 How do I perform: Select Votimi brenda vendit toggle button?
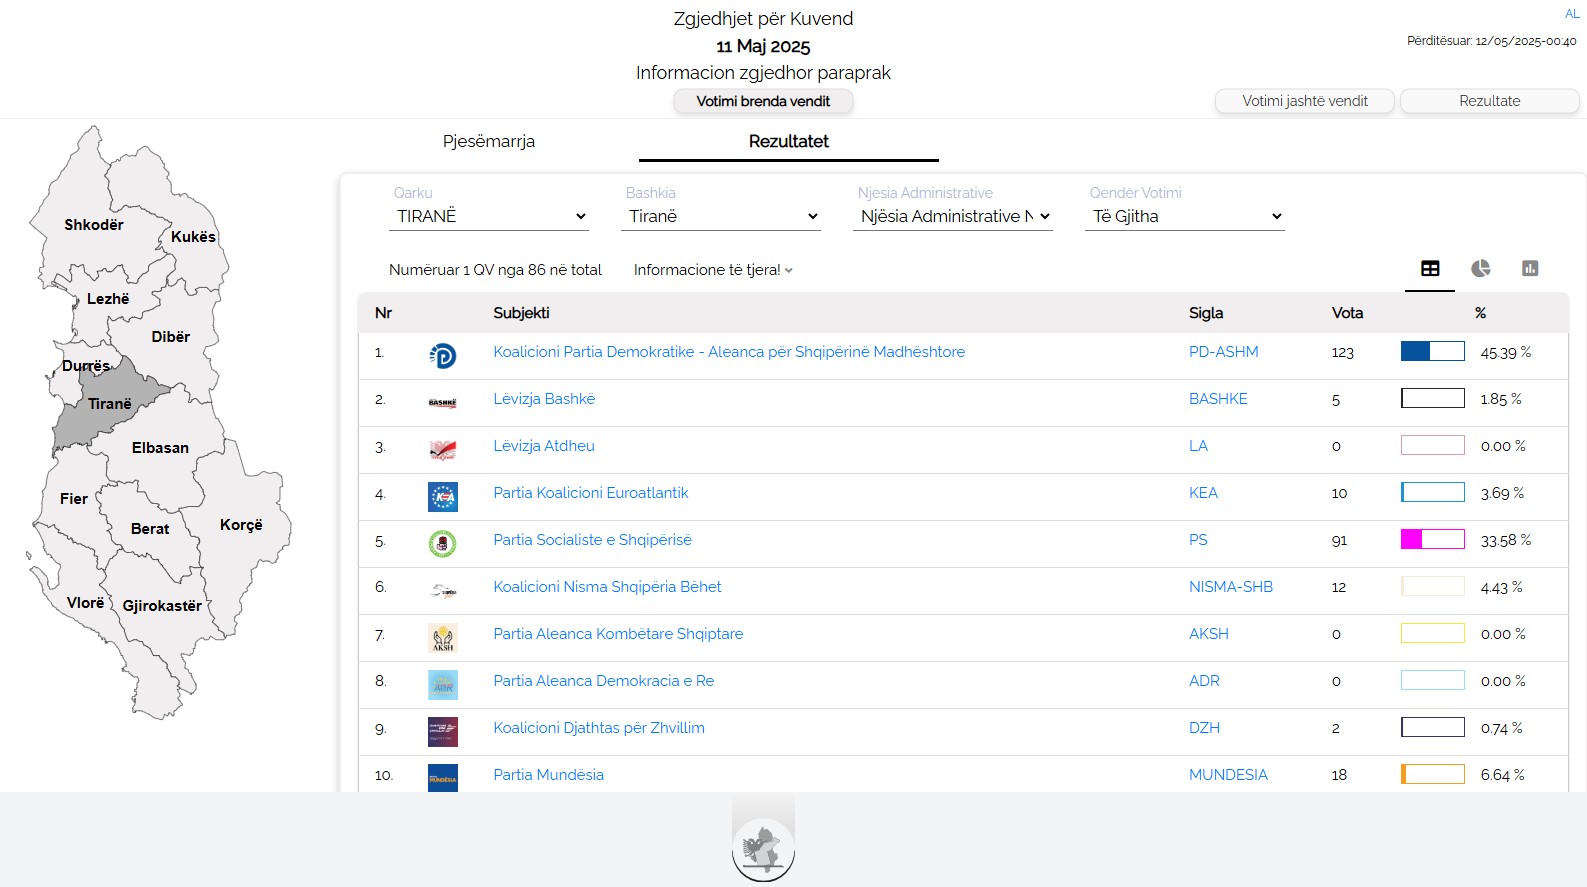763,101
